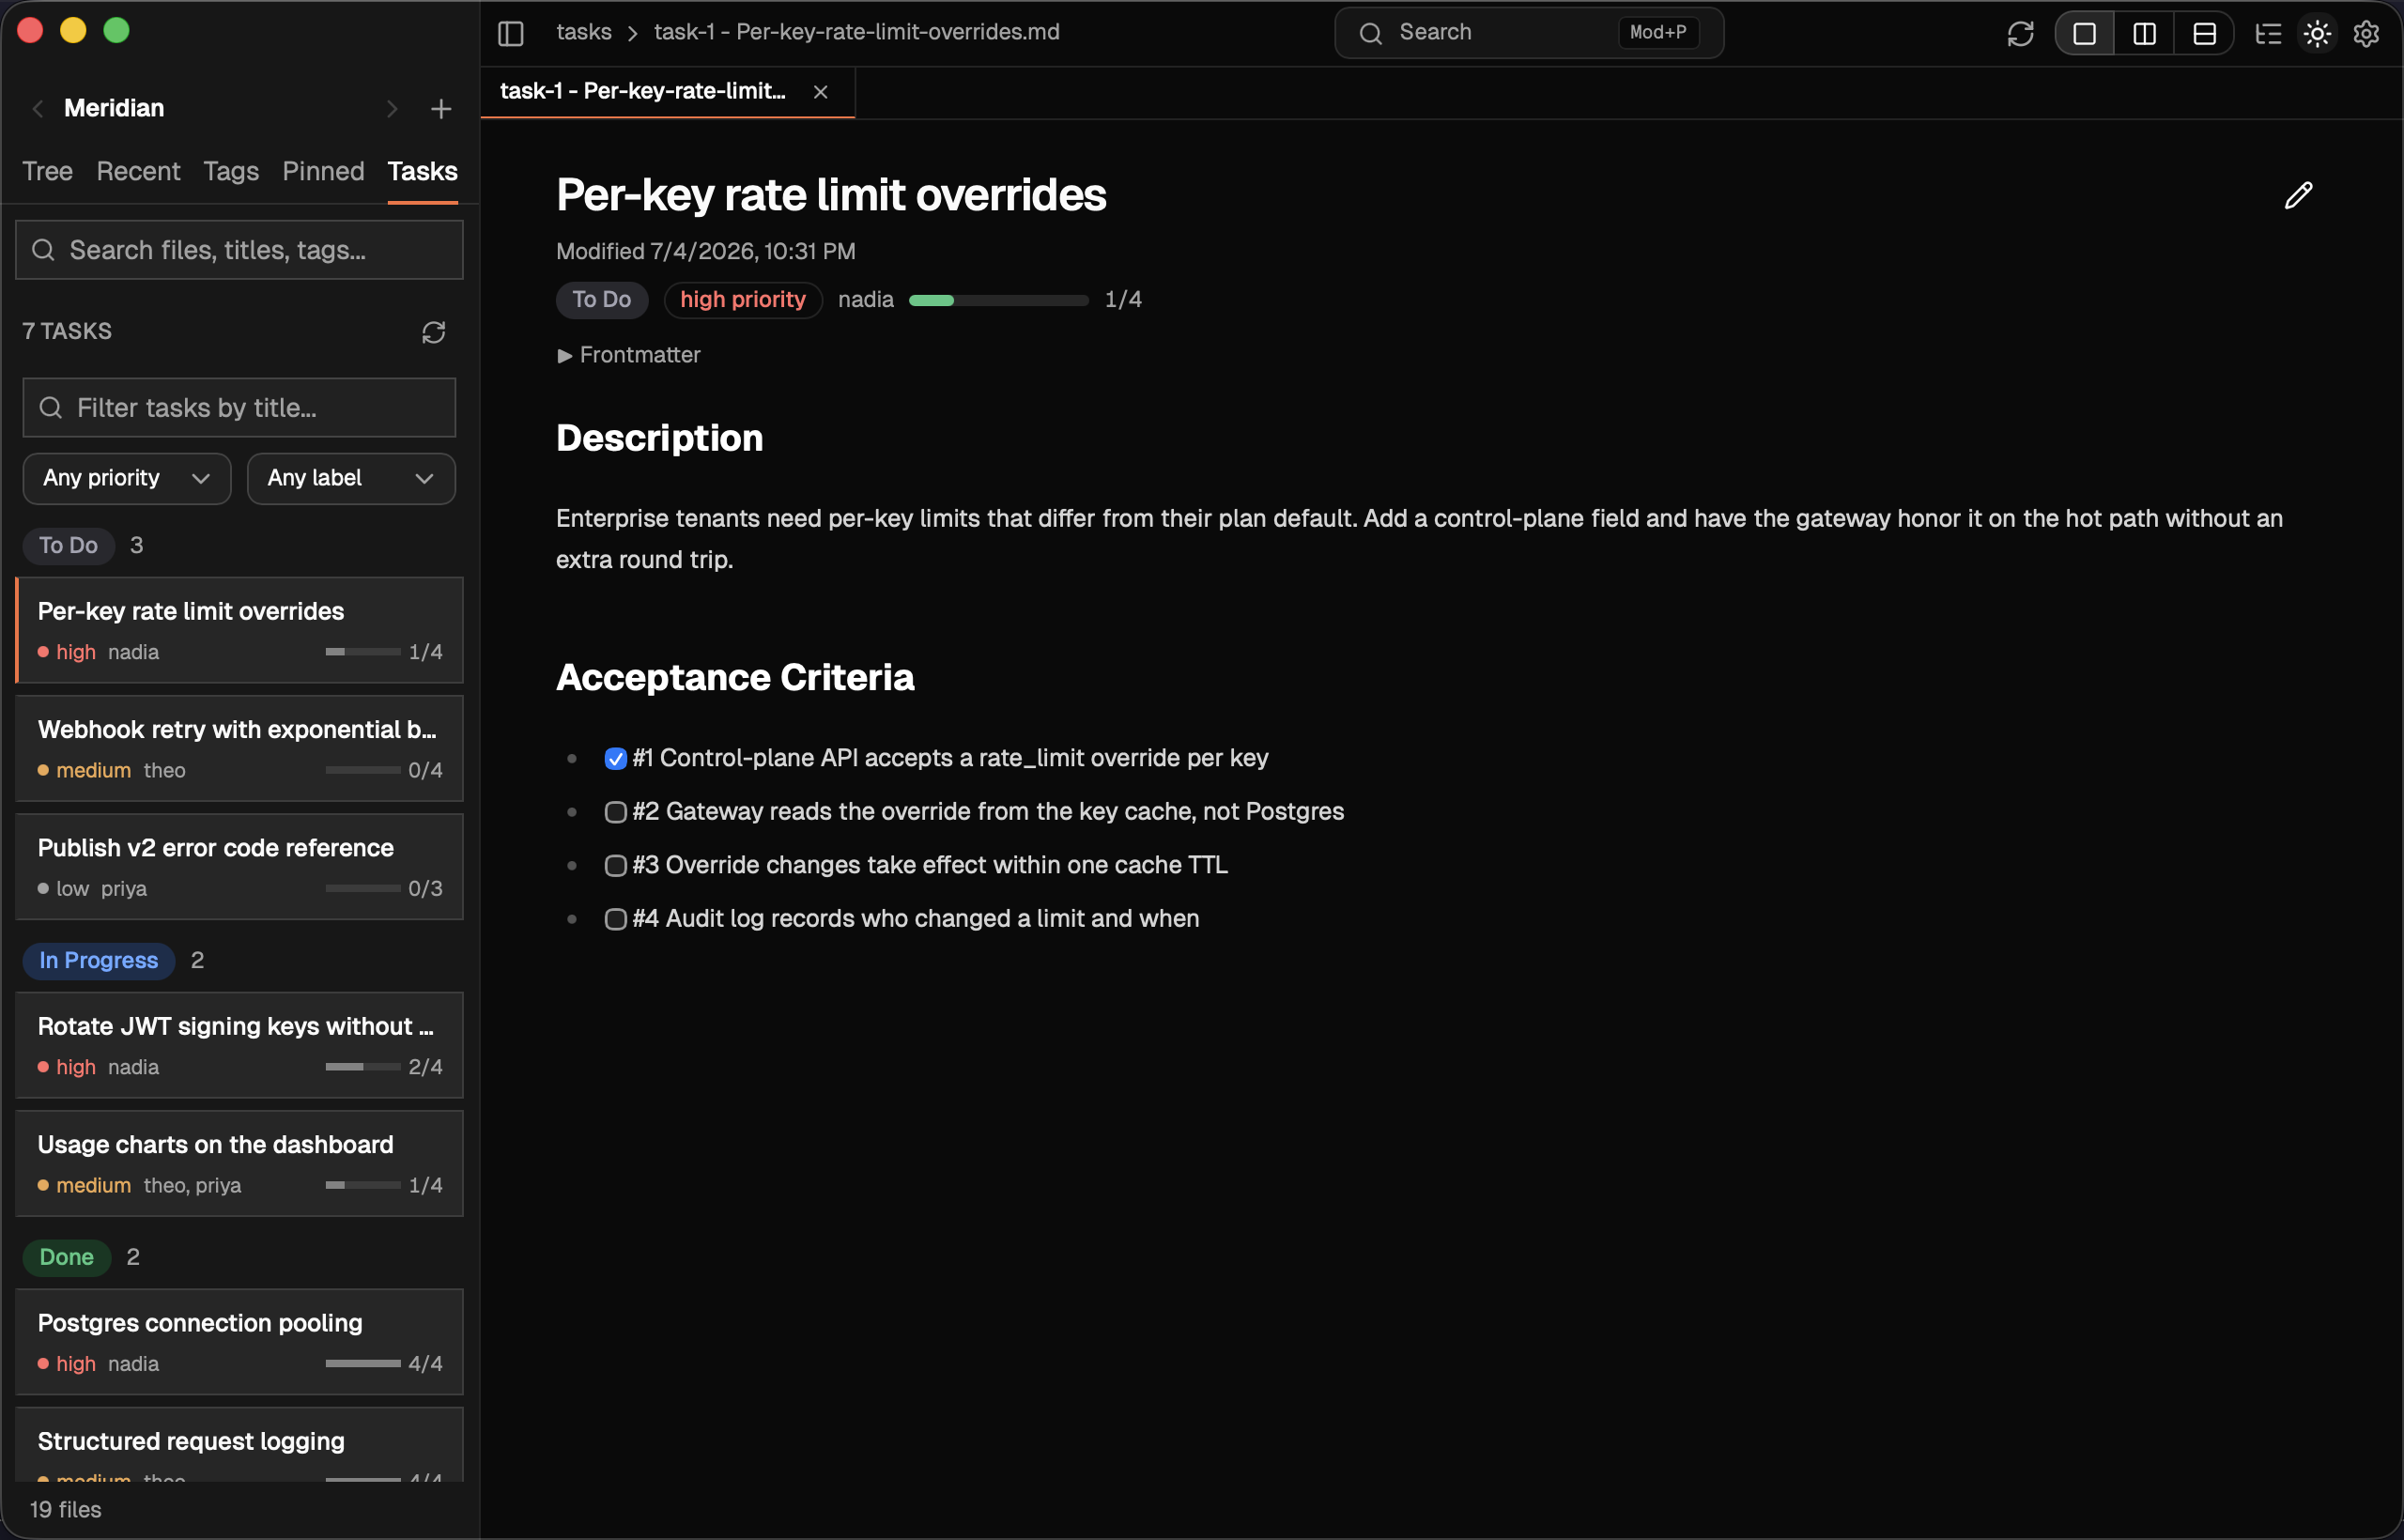The image size is (2404, 1540).
Task: Open Structured request logging task
Action: coord(240,1445)
